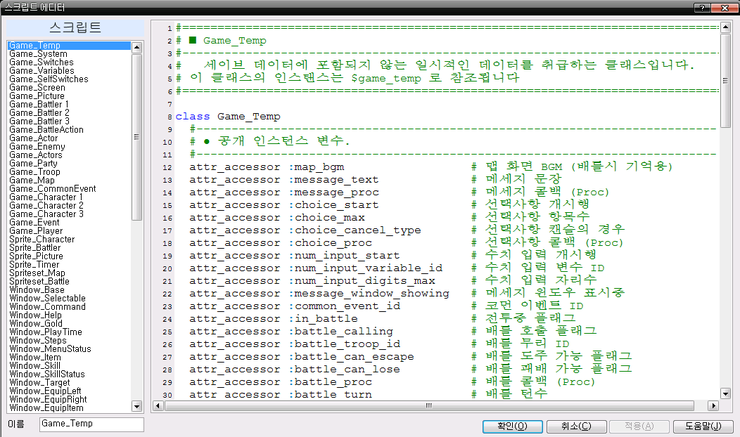Select Window_EquipRight script
740x437 pixels.
(69, 400)
